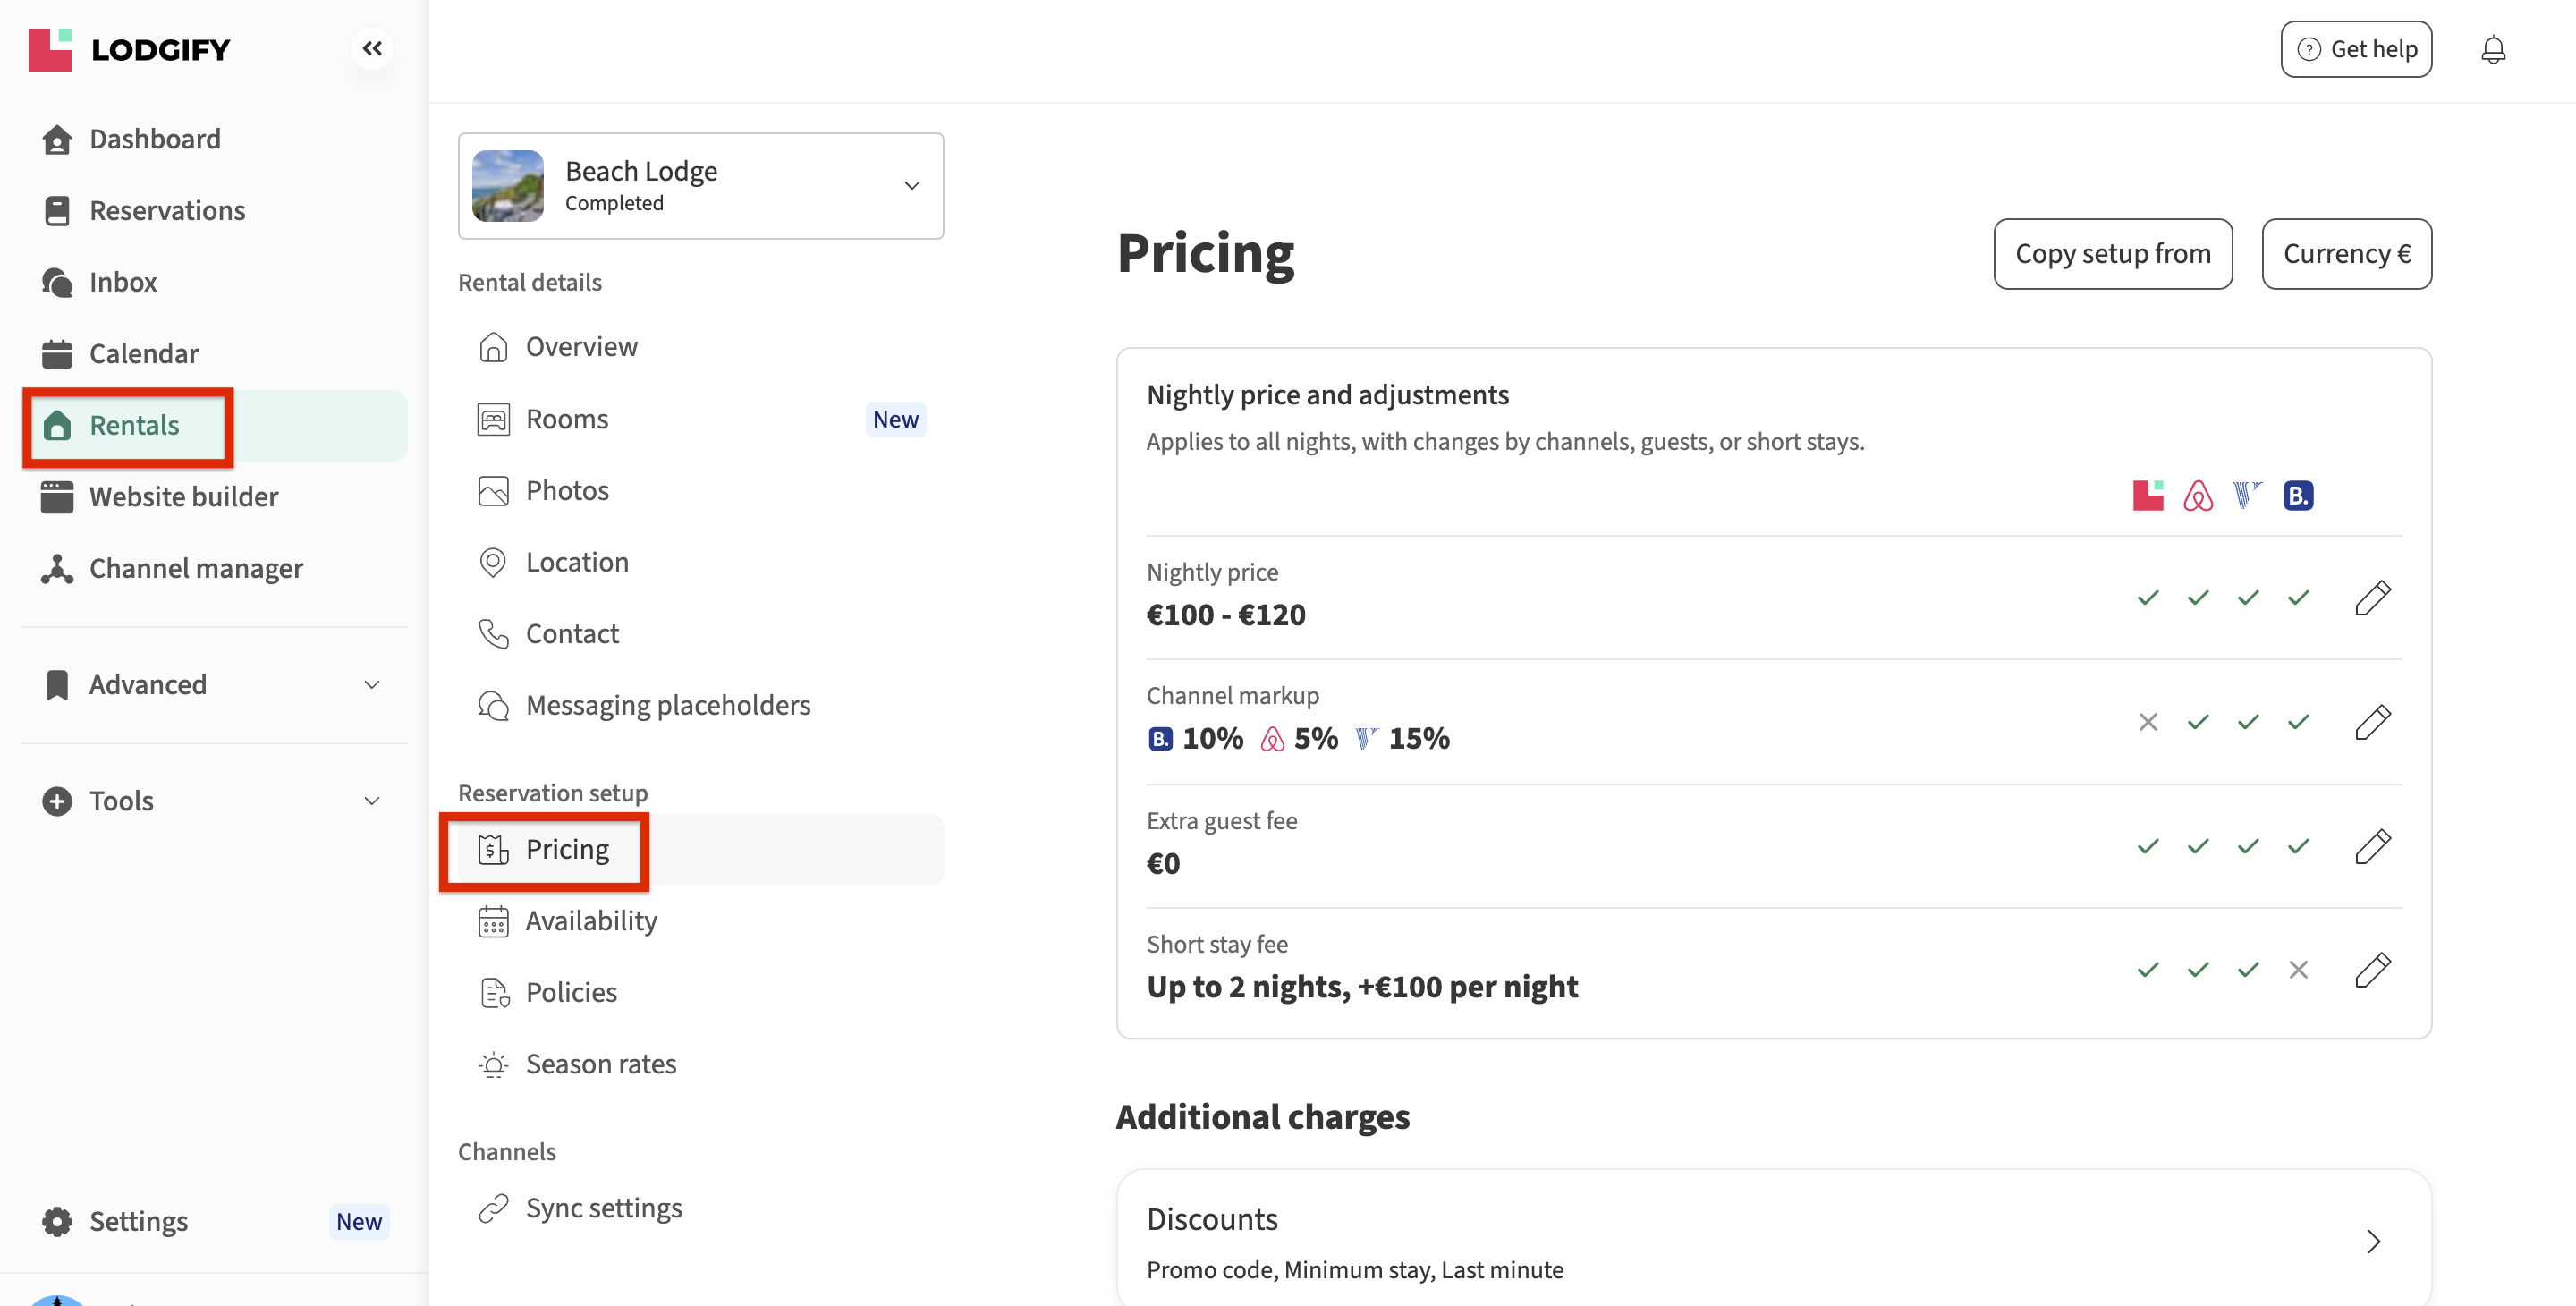
Task: Open the Discounts row
Action: 1773,1242
